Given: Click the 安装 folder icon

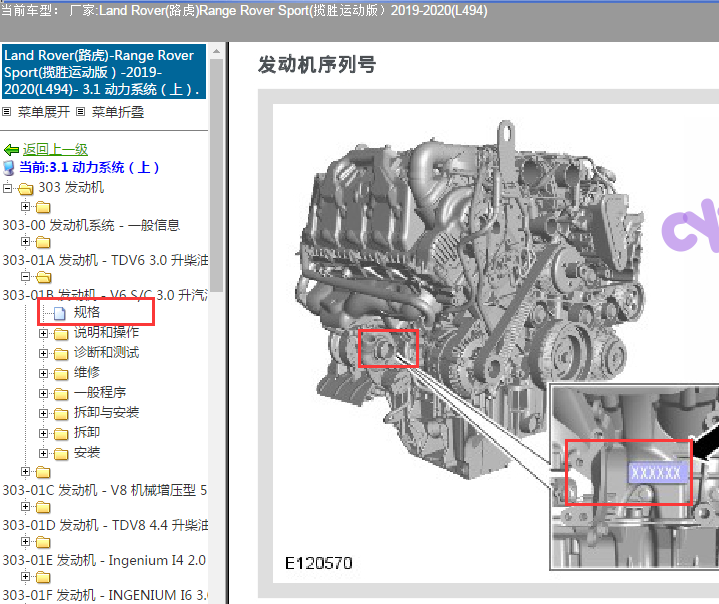Looking at the screenshot, I should click(61, 454).
